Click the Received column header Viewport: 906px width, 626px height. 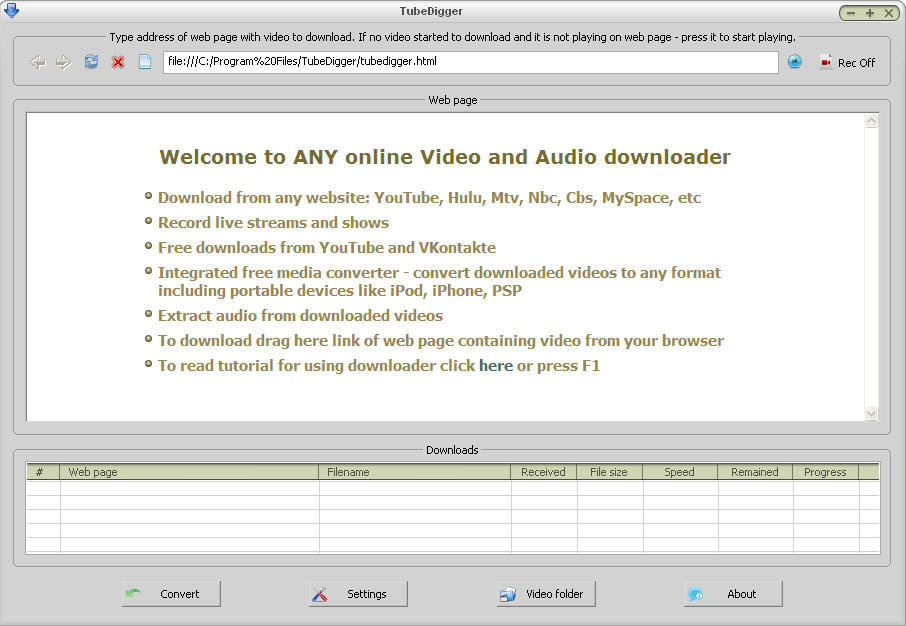[x=544, y=472]
